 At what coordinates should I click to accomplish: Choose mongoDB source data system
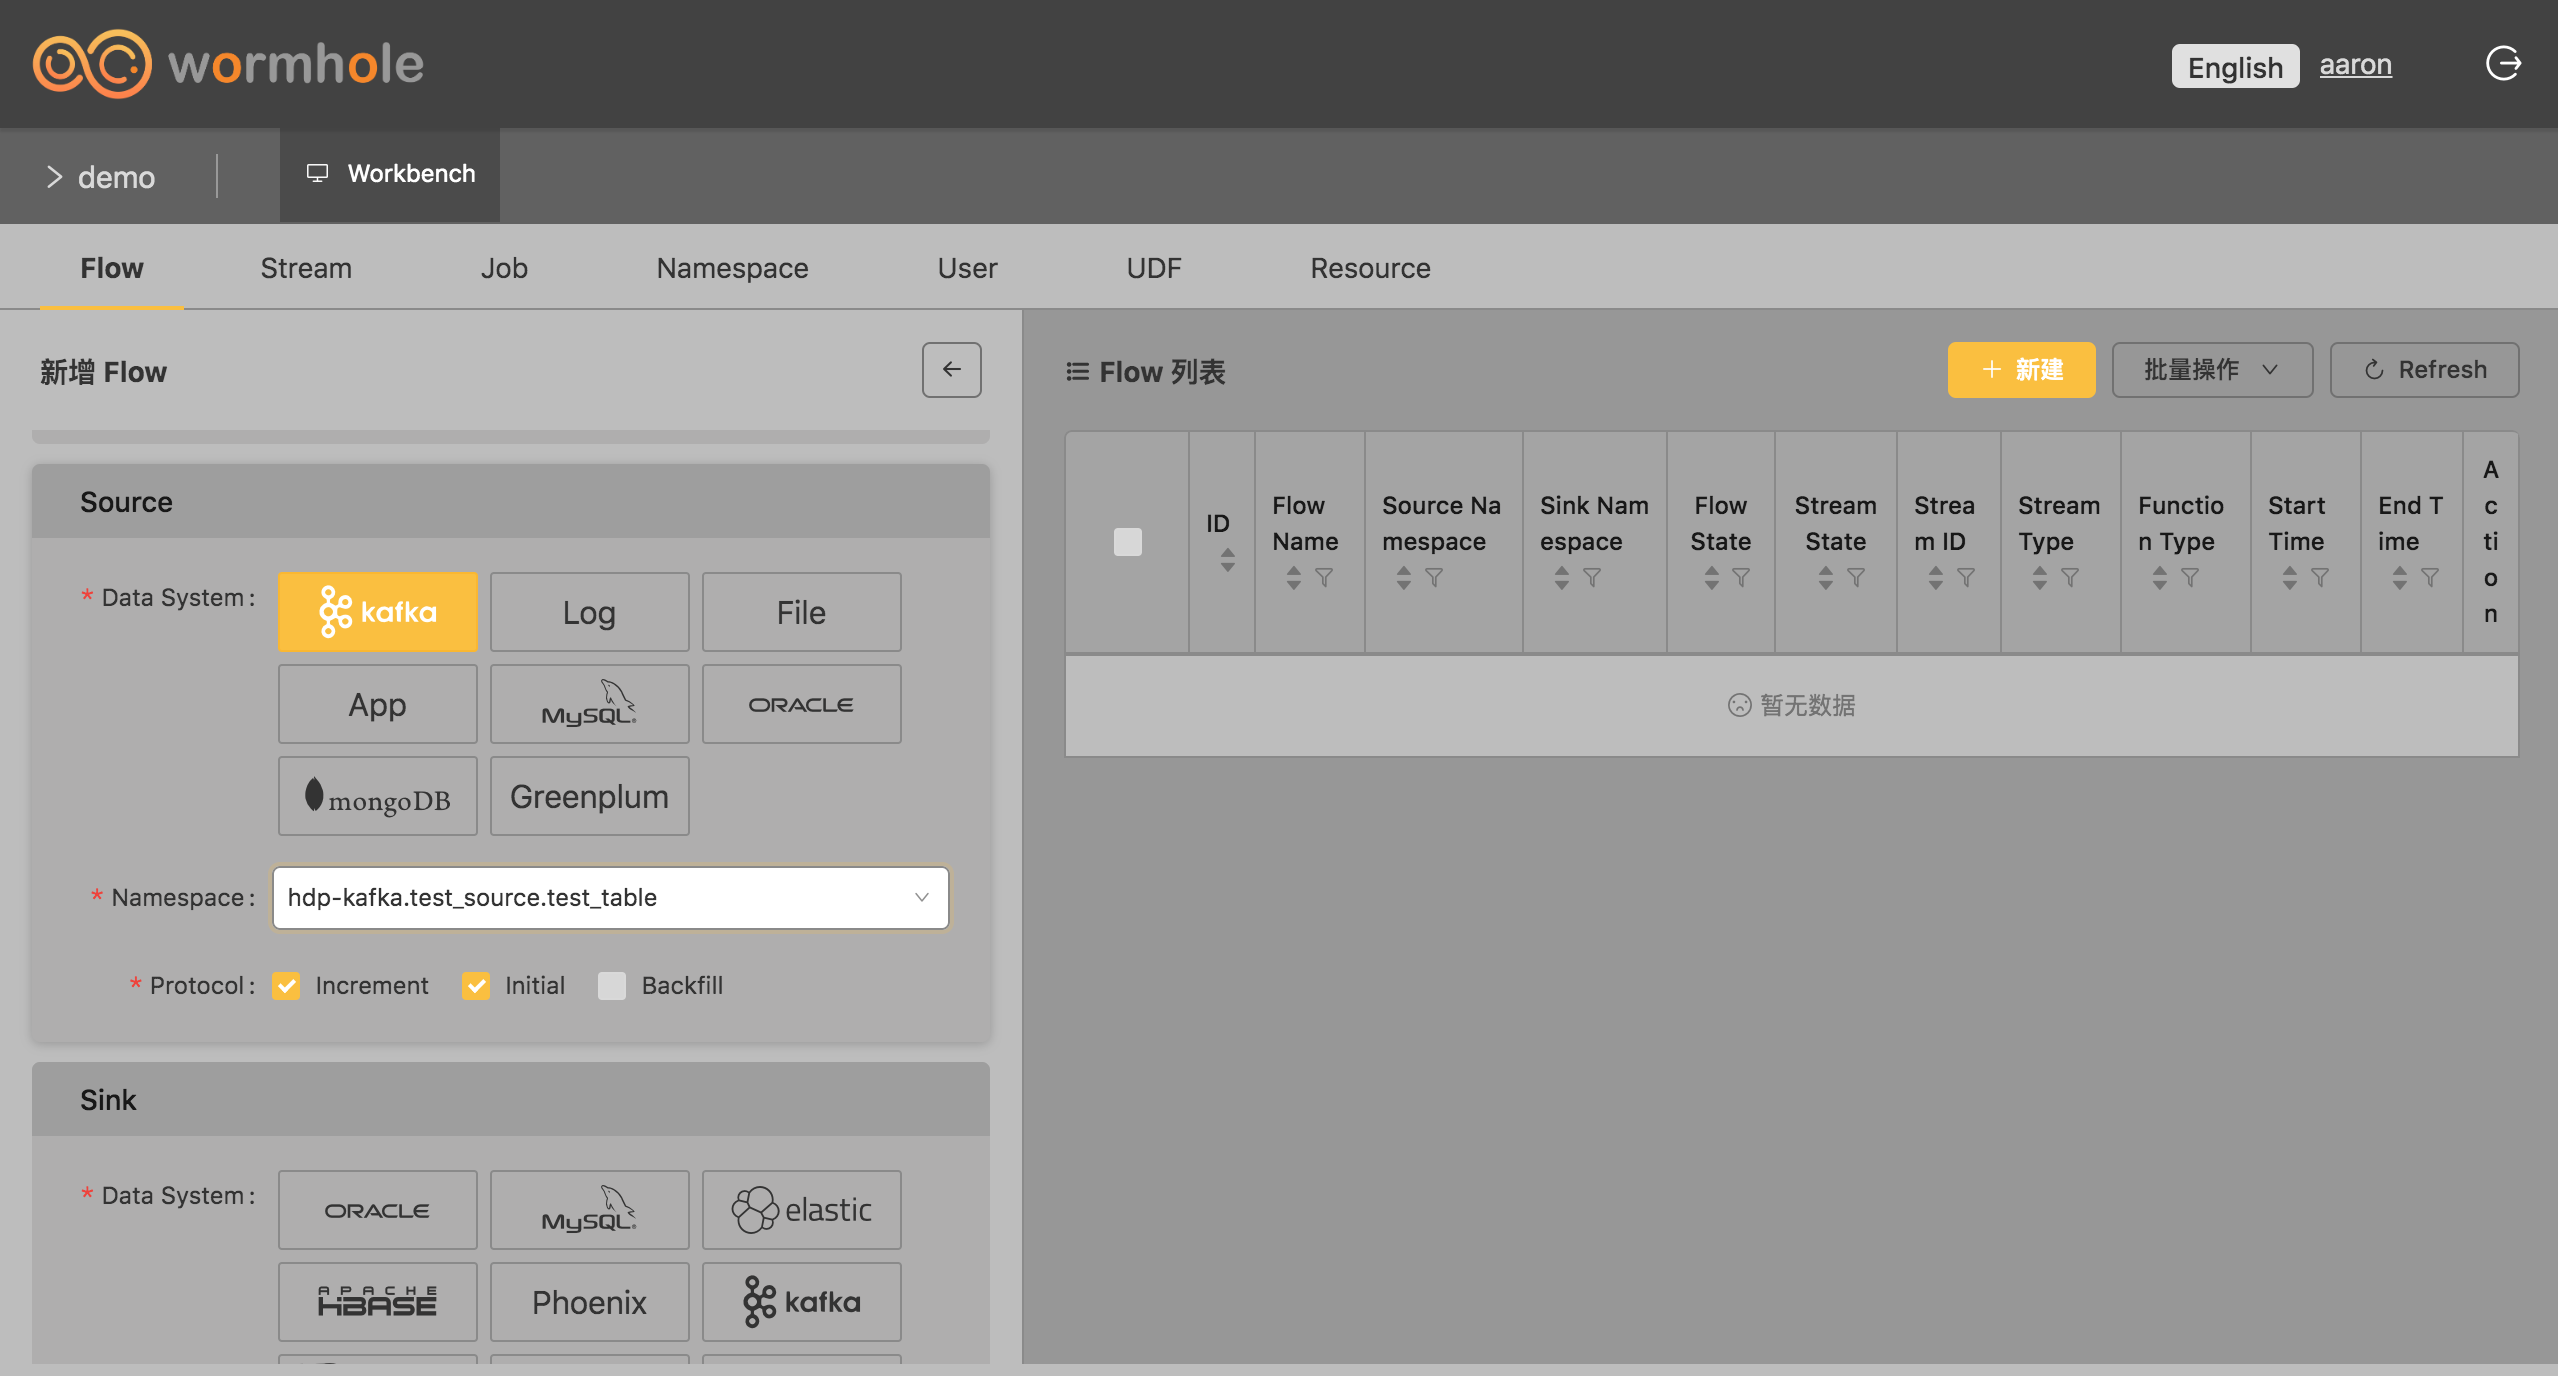click(377, 796)
